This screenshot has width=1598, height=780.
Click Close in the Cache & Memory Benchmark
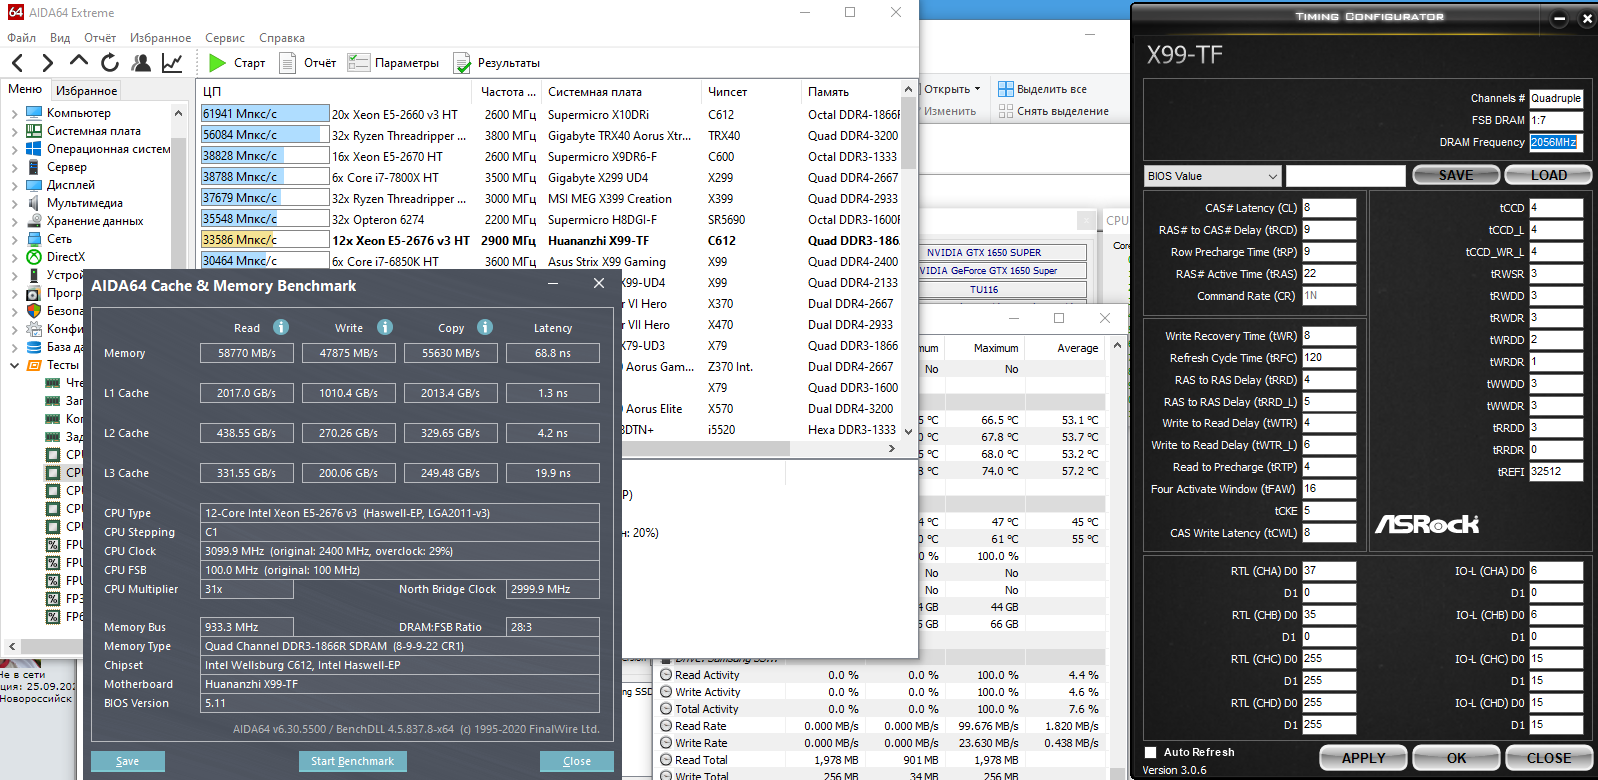tap(577, 761)
